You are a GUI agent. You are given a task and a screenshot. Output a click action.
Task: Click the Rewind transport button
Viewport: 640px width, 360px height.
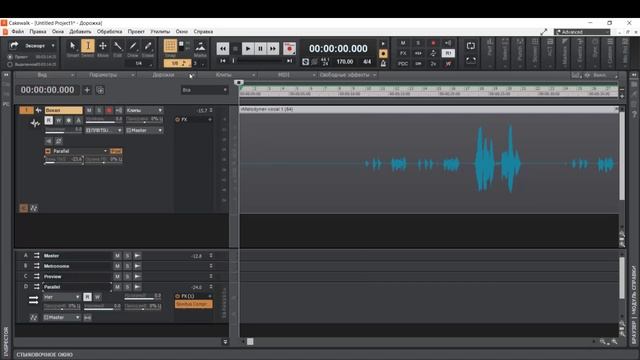[x=223, y=49]
